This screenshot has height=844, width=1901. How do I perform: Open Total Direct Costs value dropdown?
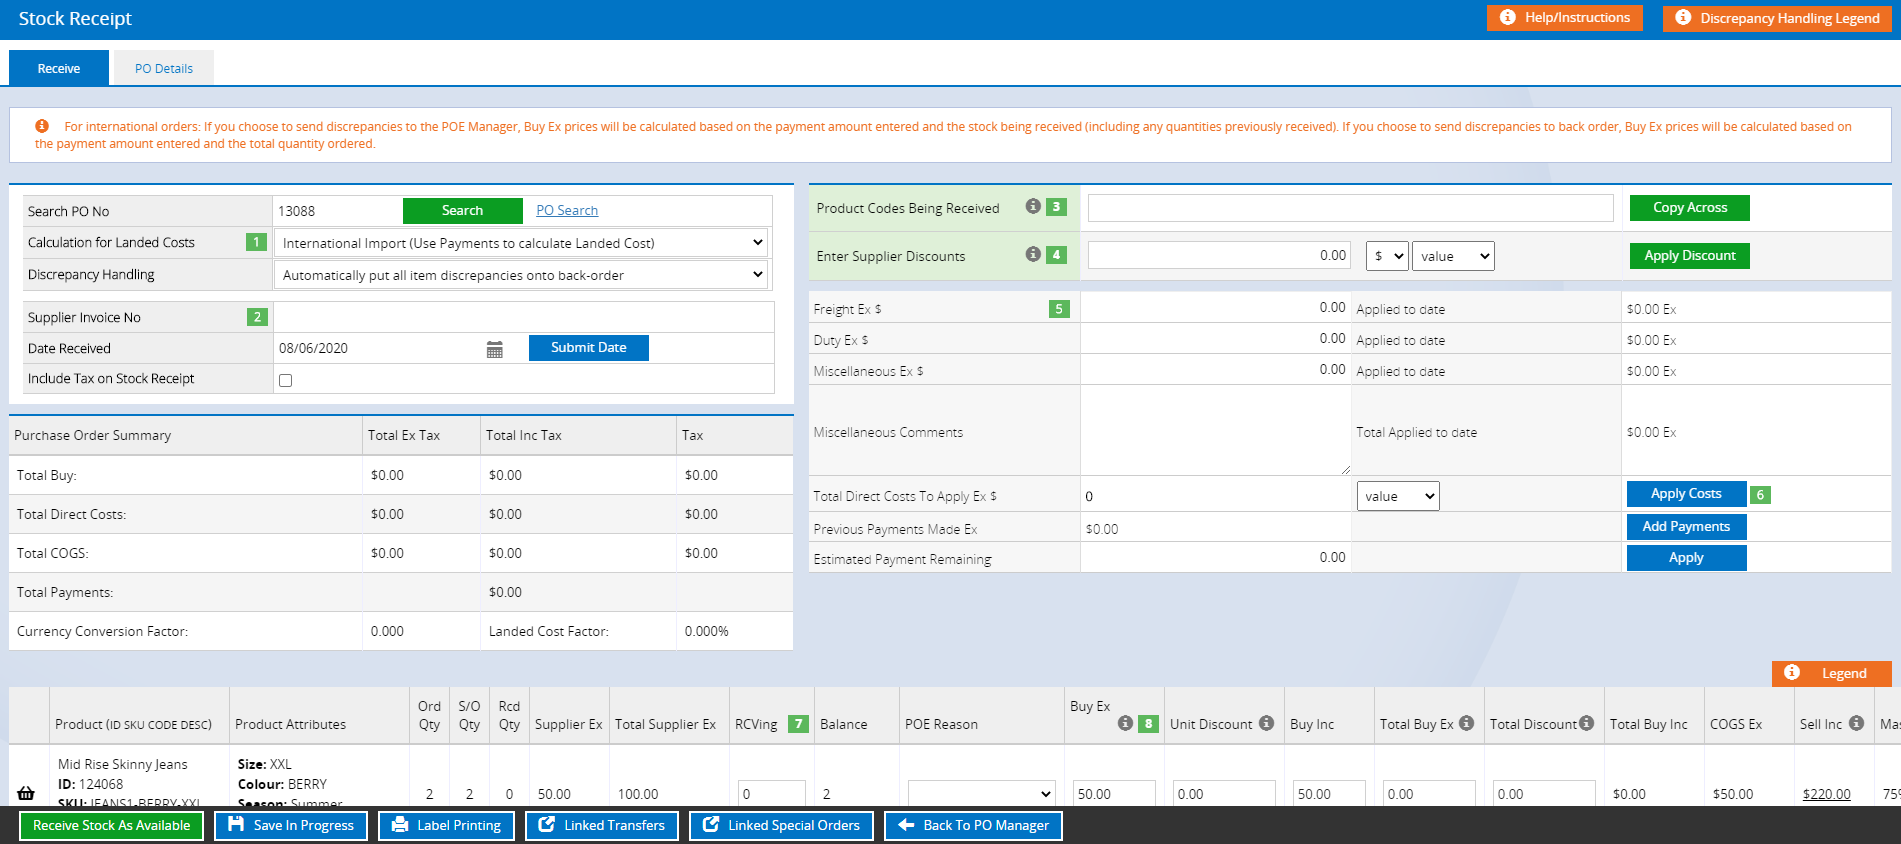(x=1398, y=496)
